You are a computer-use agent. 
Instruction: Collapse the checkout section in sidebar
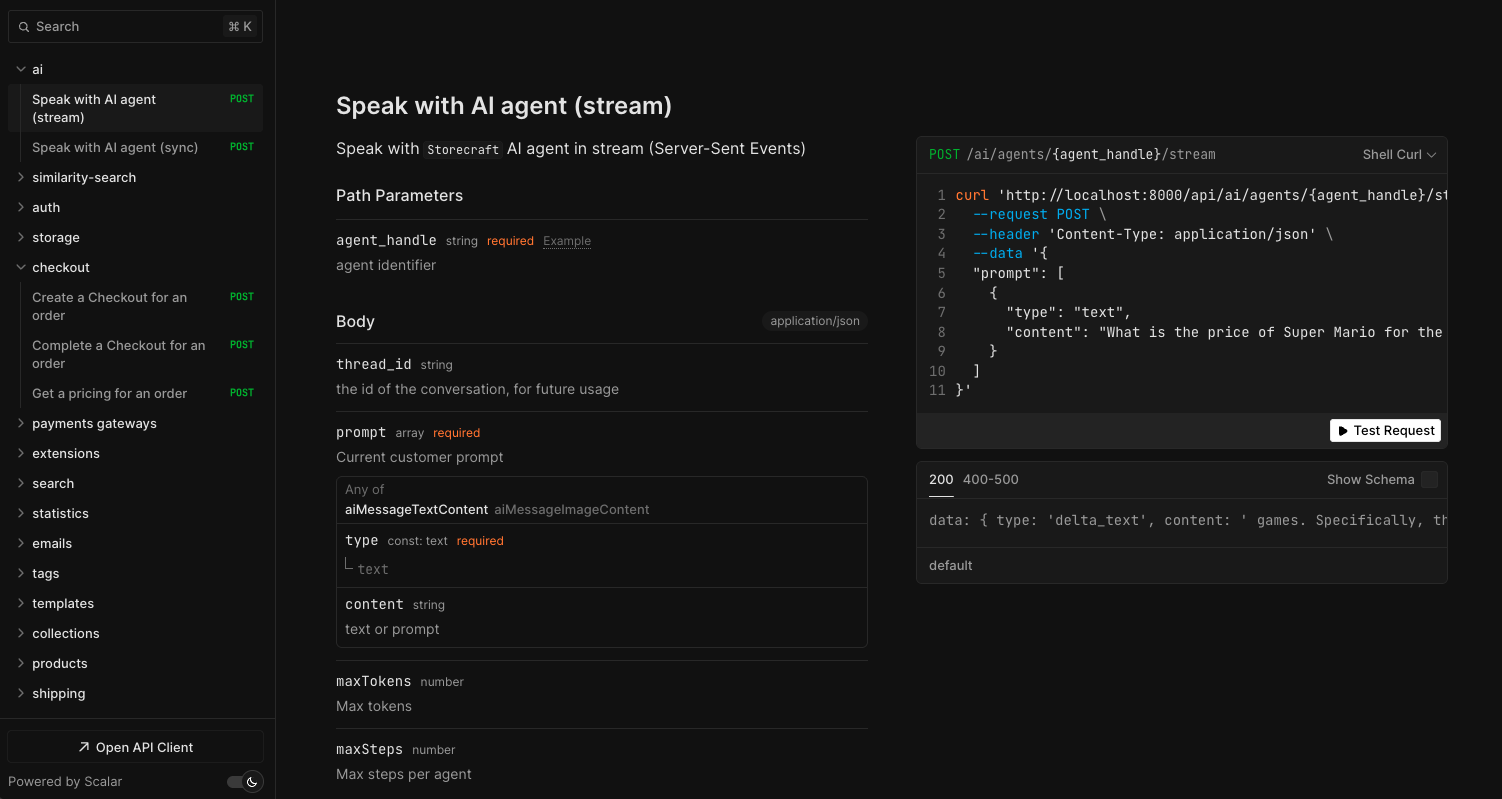point(21,268)
